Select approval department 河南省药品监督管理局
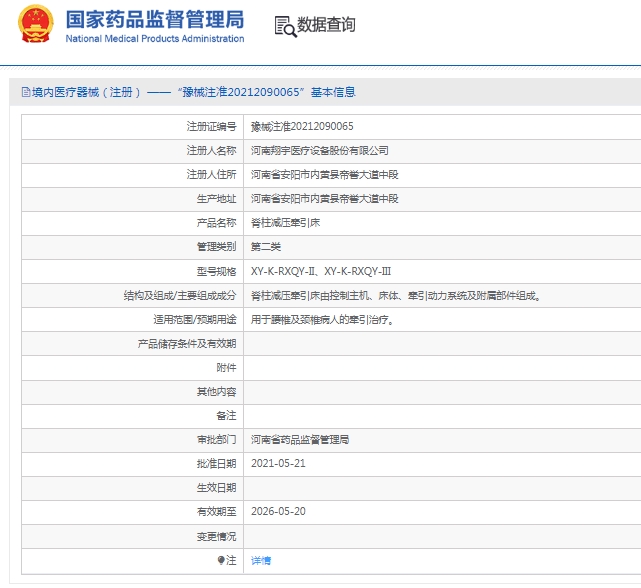Image resolution: width=641 pixels, height=588 pixels. [300, 440]
